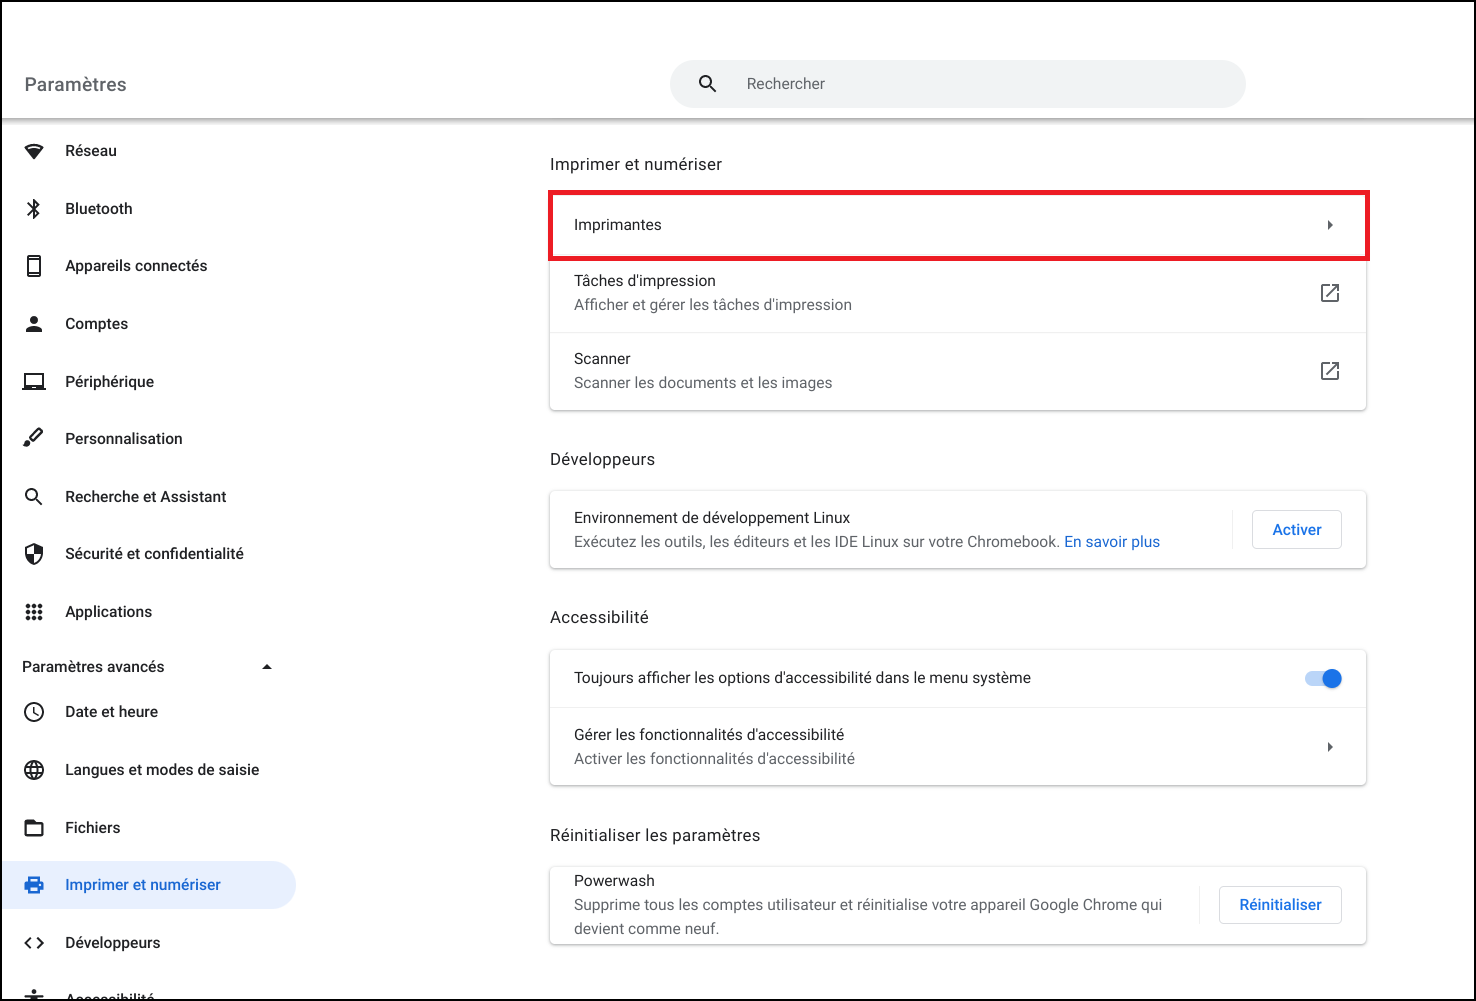Collapse the Paramètres avancés section
Viewport: 1476px width, 1001px height.
[x=267, y=667]
